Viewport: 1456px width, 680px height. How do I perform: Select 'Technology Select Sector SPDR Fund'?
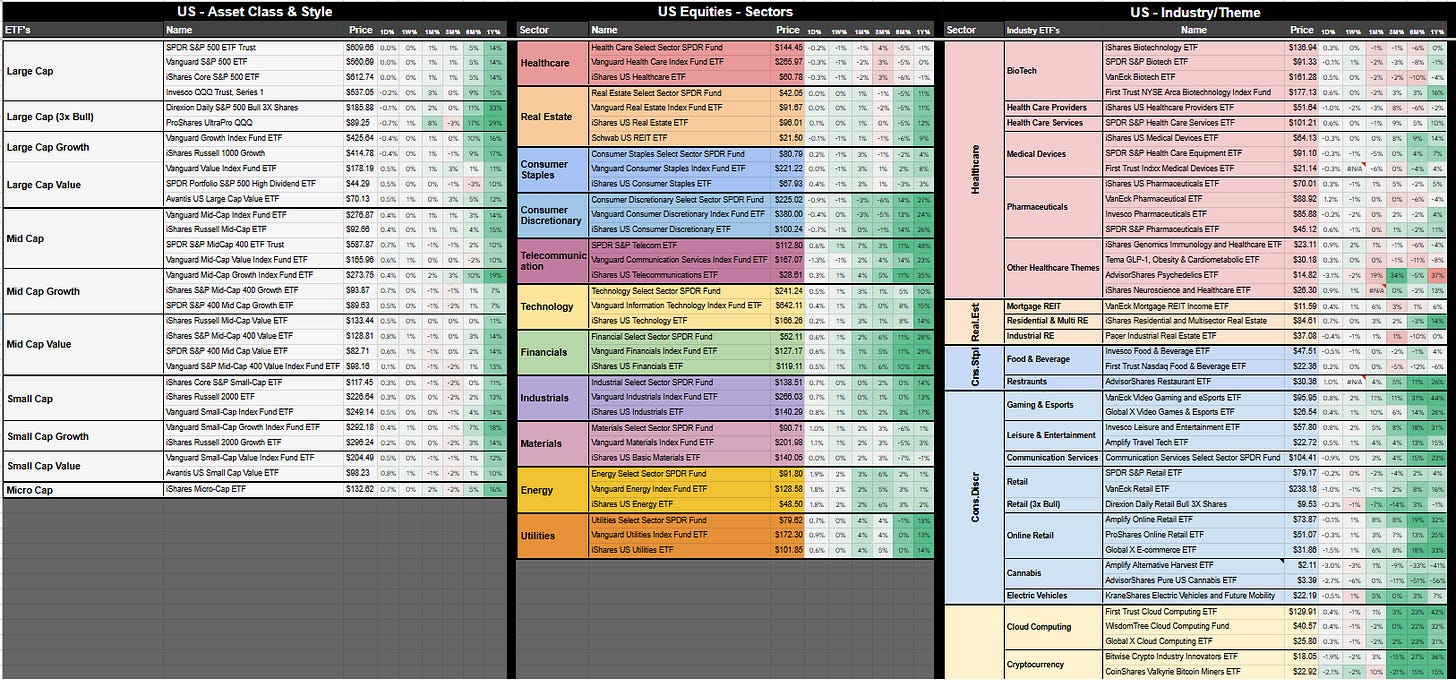(x=679, y=290)
